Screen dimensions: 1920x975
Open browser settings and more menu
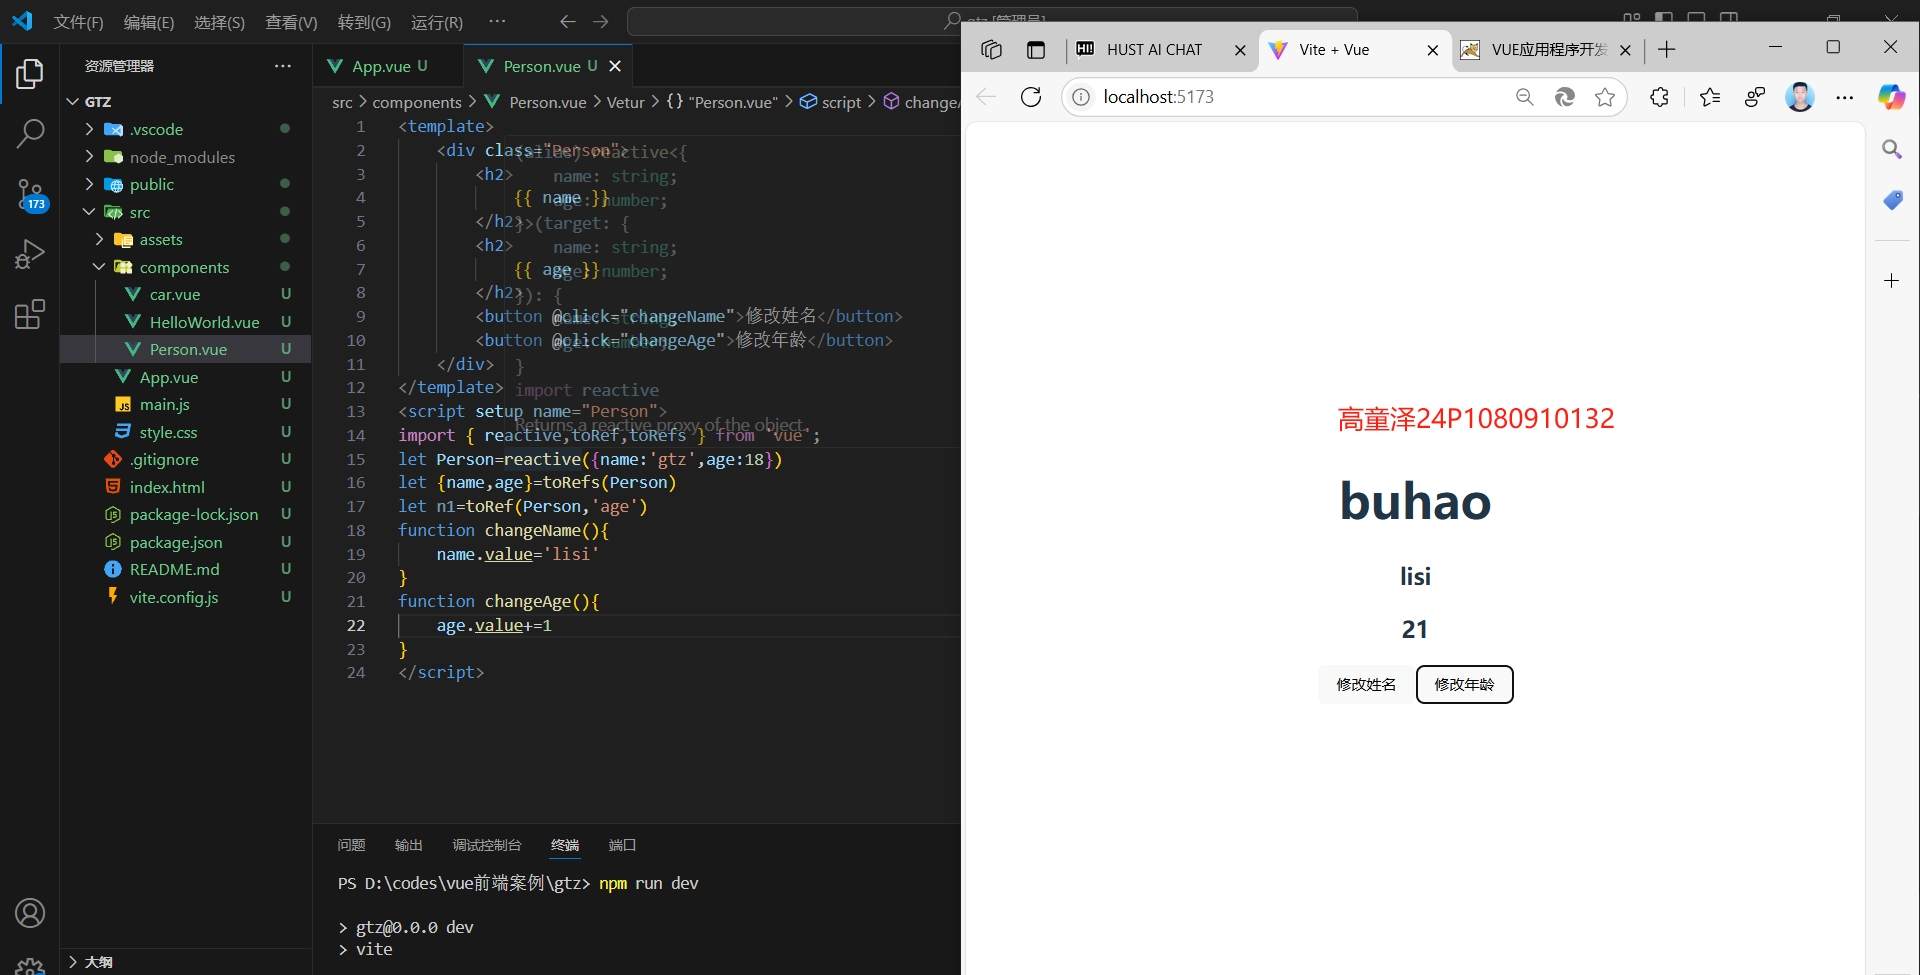click(1845, 97)
